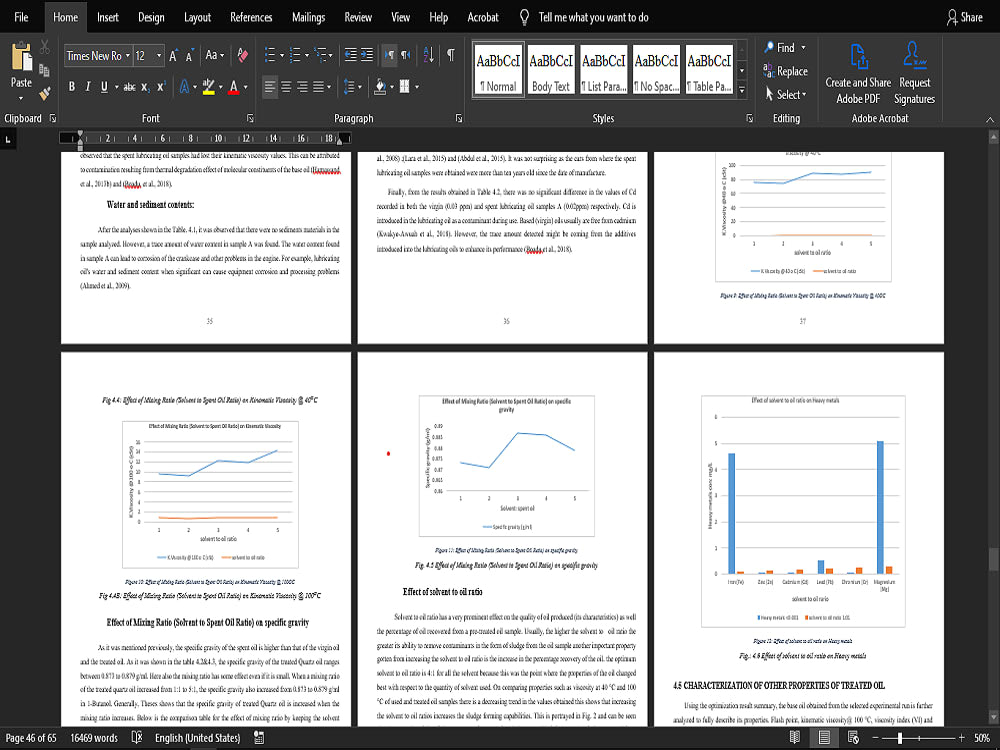Open Create and Share Adobe PDF
Screen dimensions: 1000x750
pyautogui.click(x=857, y=70)
